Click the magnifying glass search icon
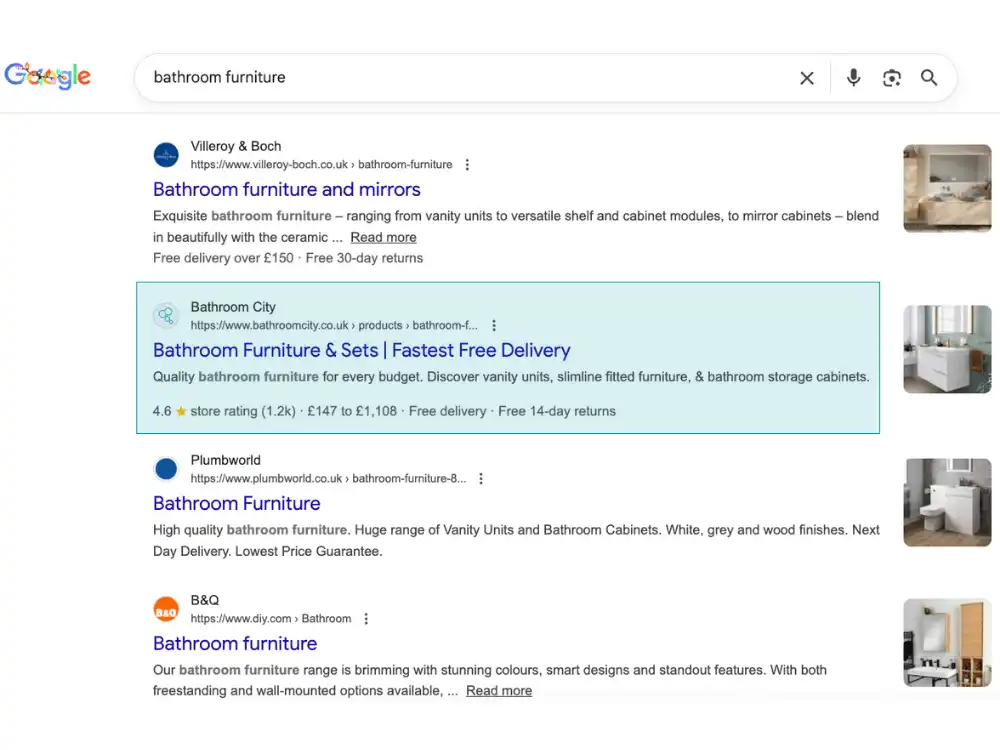Screen dimensions: 1000x750 (x=929, y=77)
